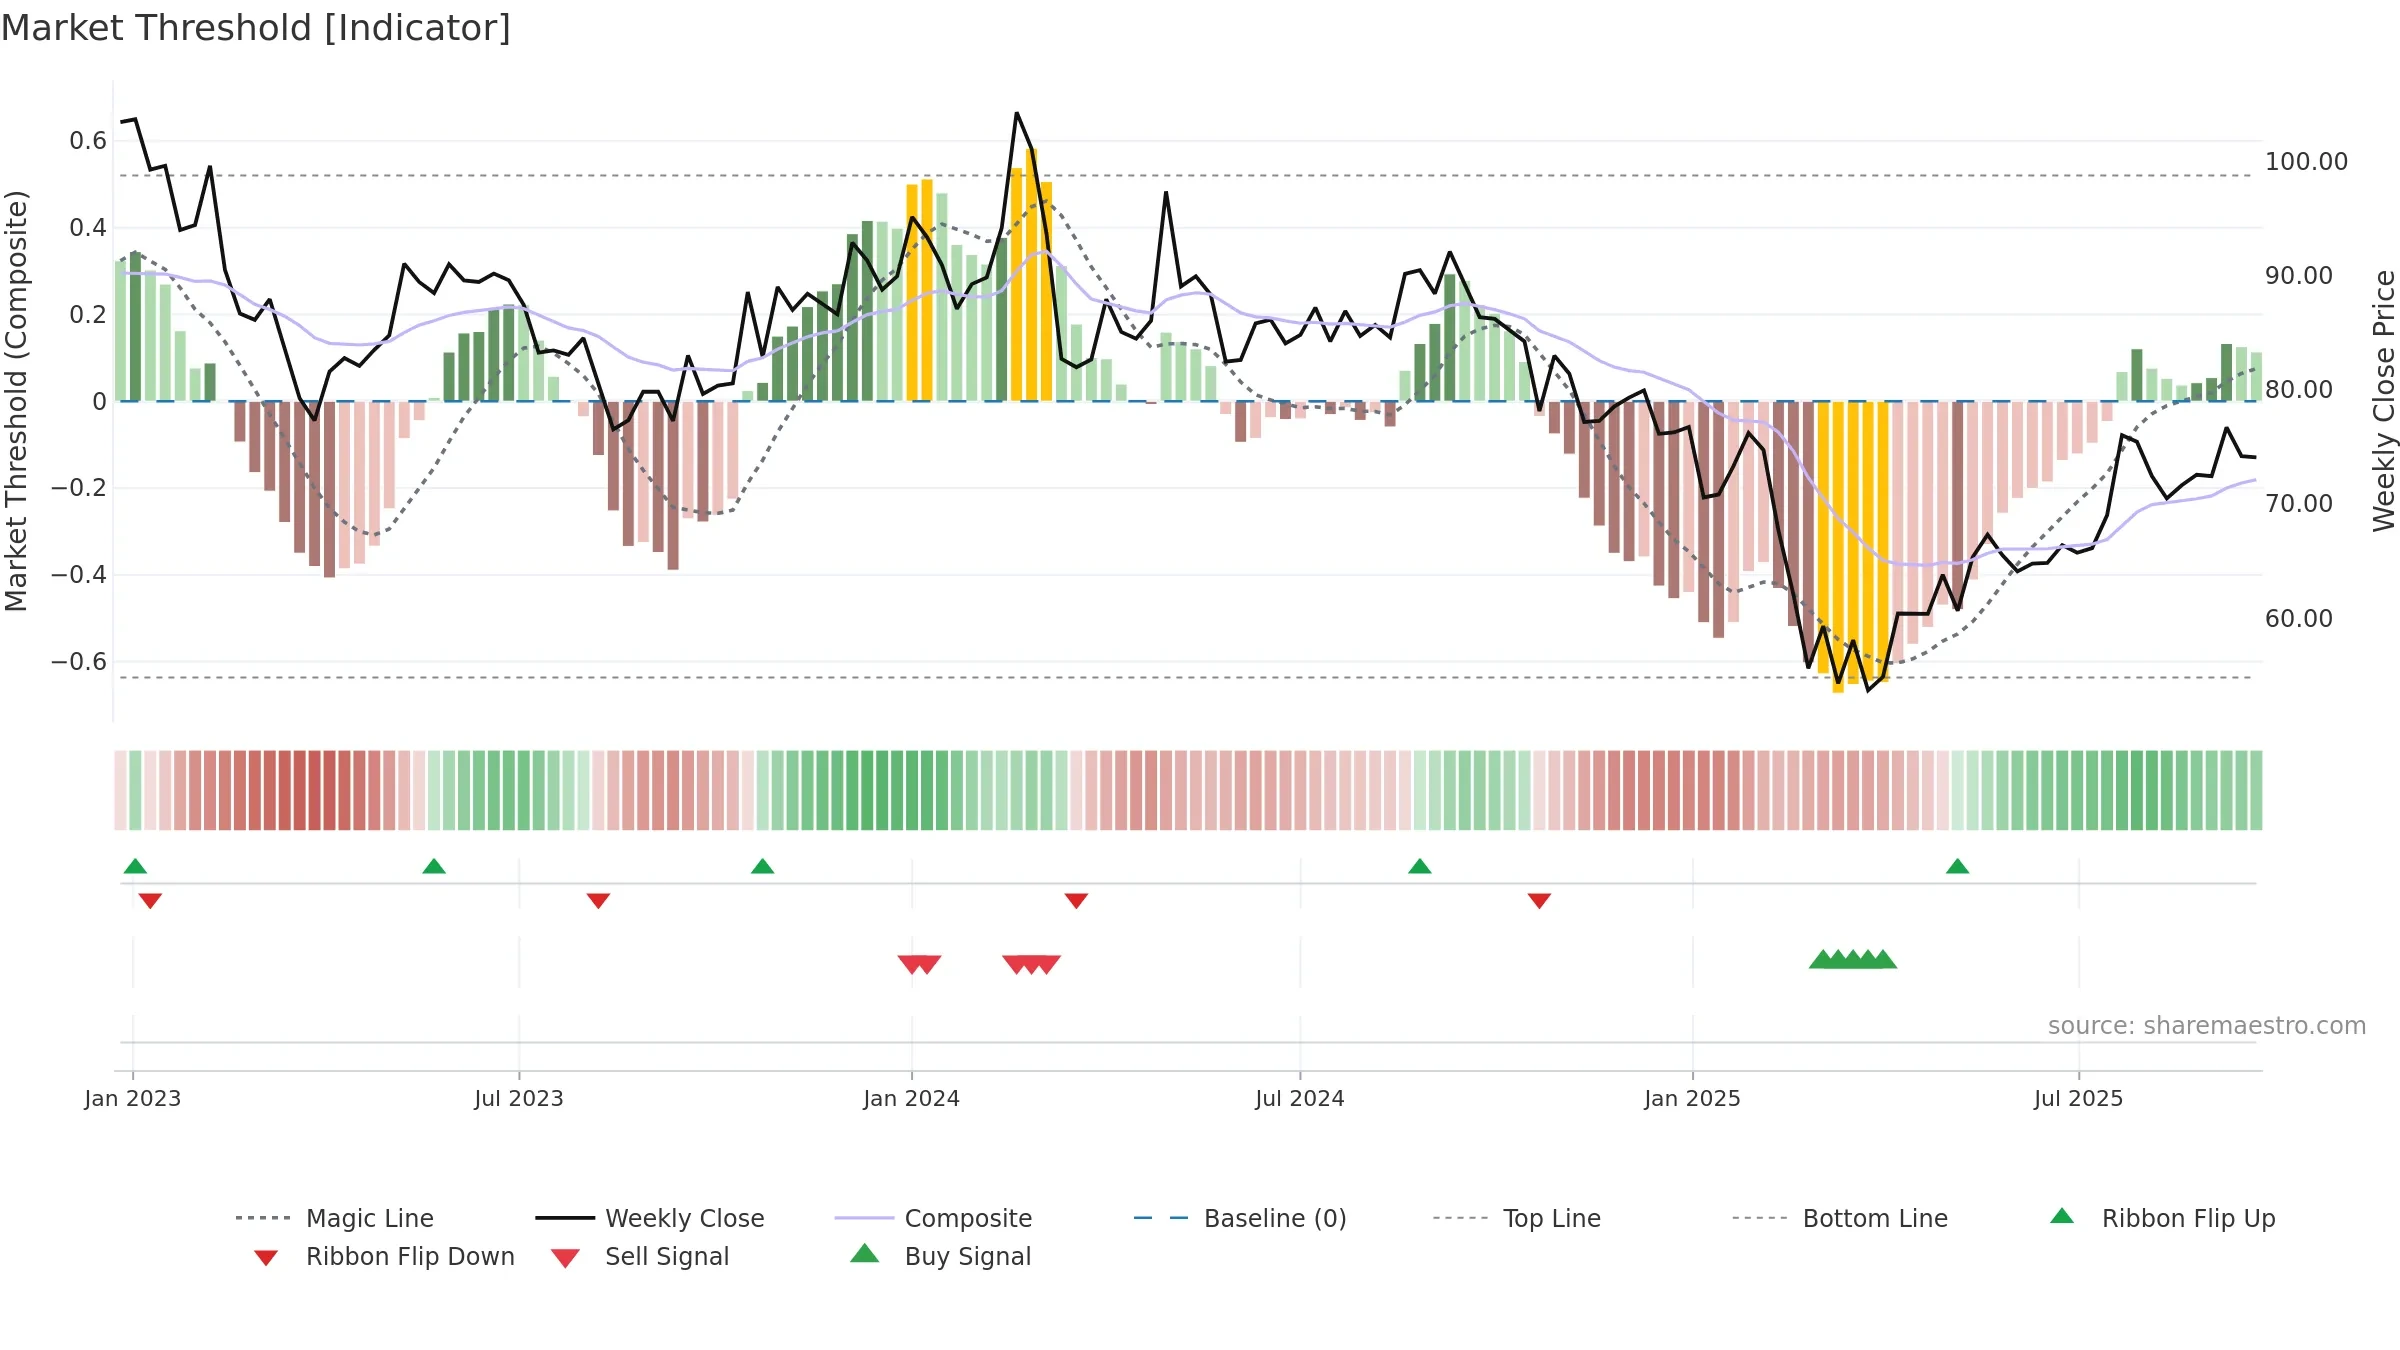2400x1350 pixels.
Task: Click the 100.00 price axis label
Action: [x=2307, y=162]
